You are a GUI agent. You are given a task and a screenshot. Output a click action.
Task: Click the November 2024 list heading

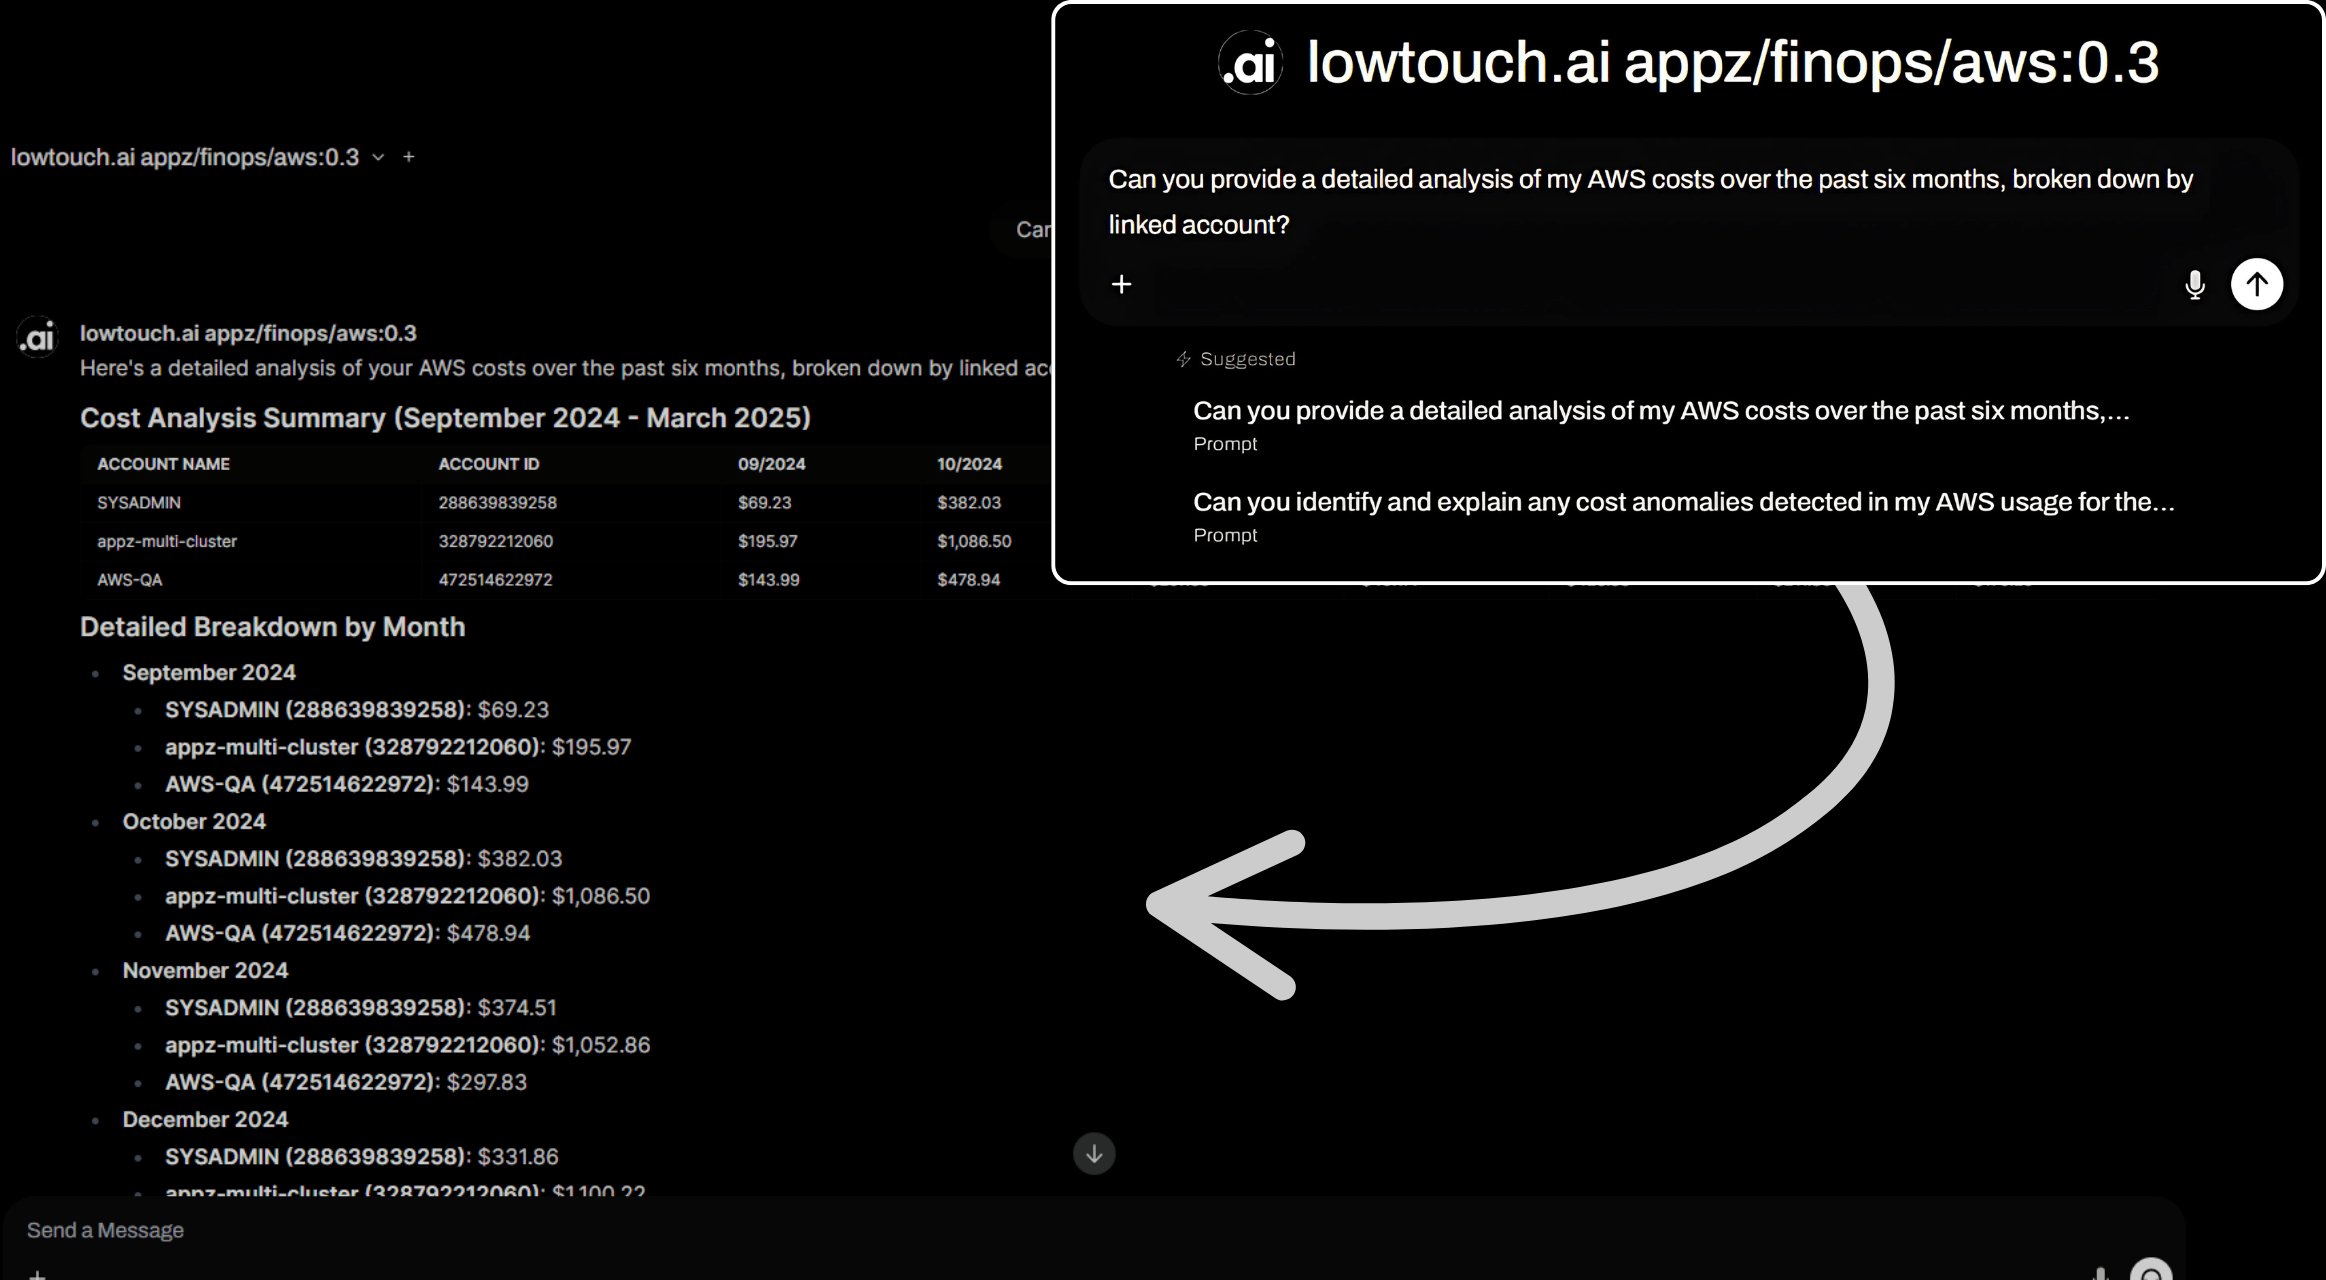point(205,971)
